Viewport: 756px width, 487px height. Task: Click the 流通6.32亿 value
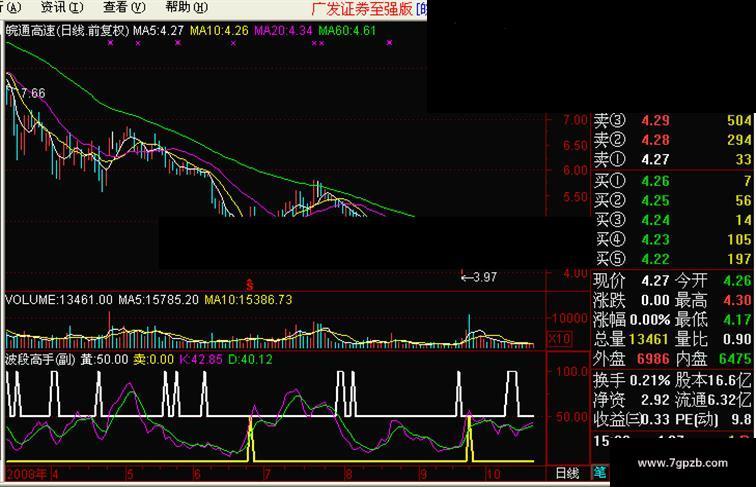[713, 400]
